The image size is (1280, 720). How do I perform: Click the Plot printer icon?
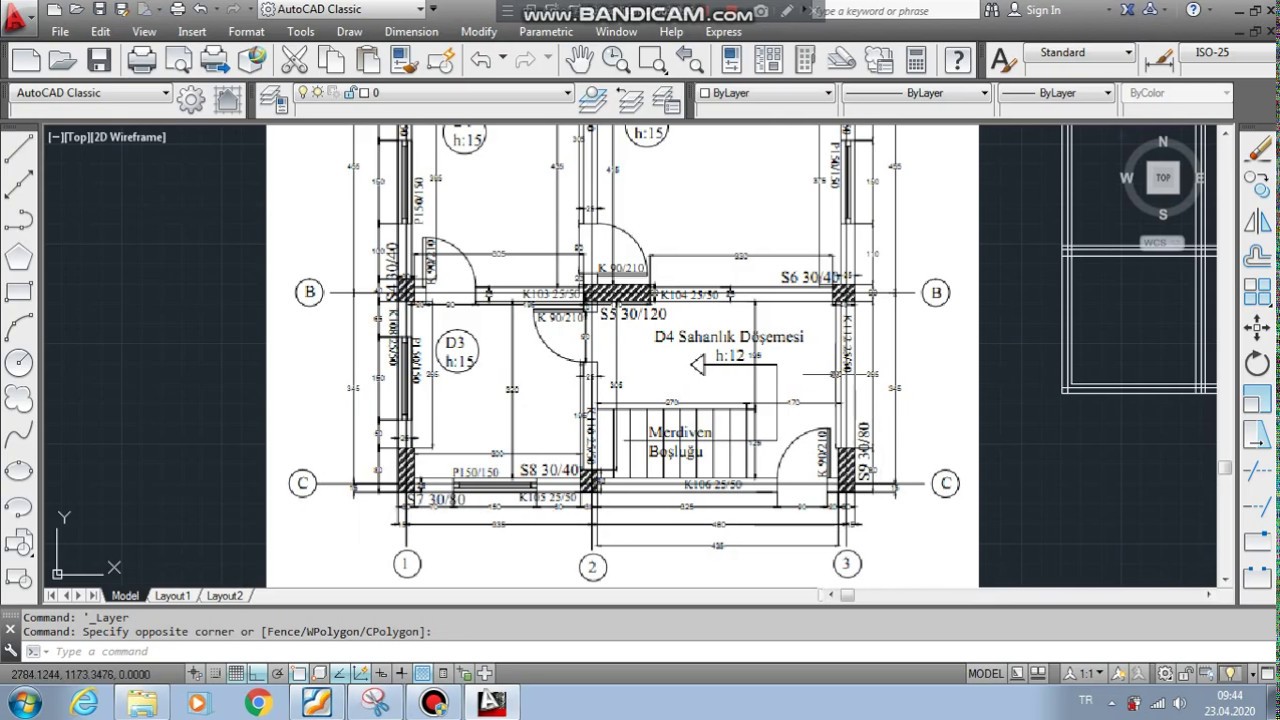(142, 60)
